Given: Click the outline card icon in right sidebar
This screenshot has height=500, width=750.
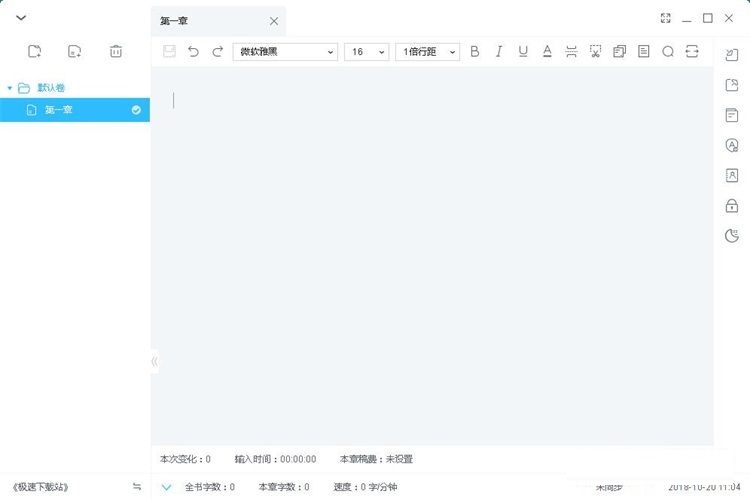Looking at the screenshot, I should [732, 115].
